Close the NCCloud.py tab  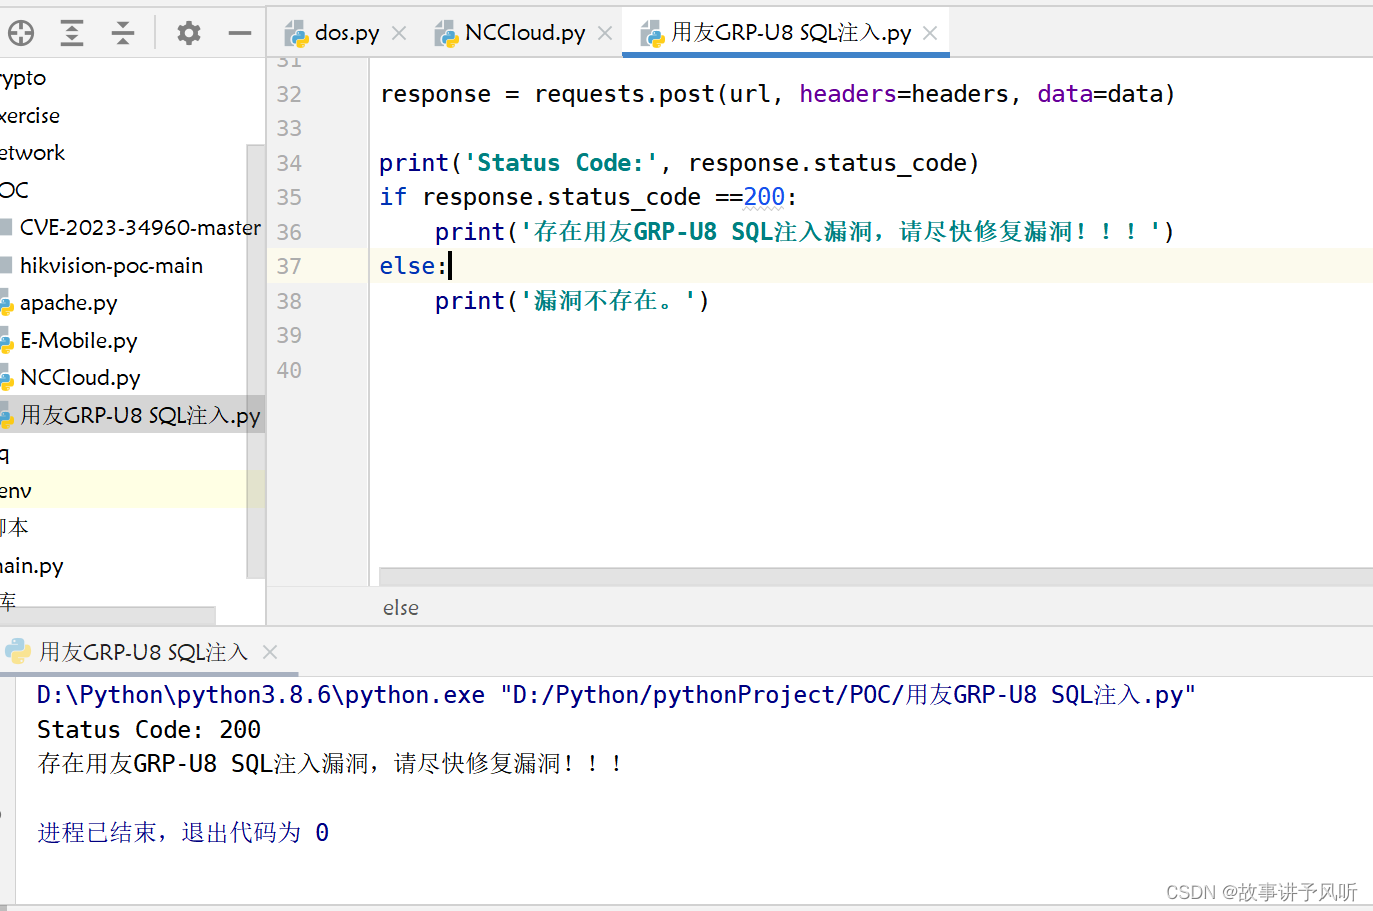605,33
